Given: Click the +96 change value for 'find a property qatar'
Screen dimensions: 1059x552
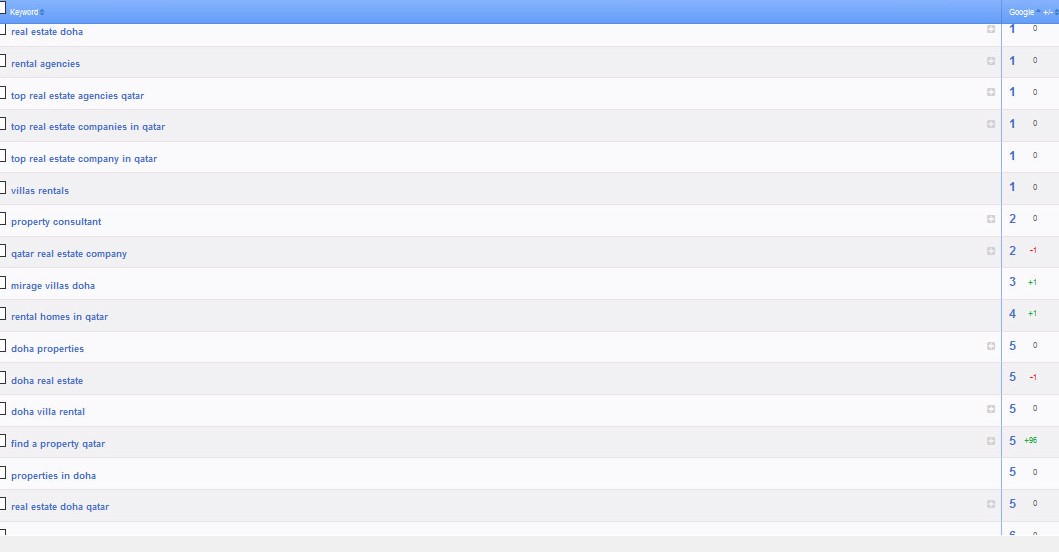Looking at the screenshot, I should (1030, 441).
